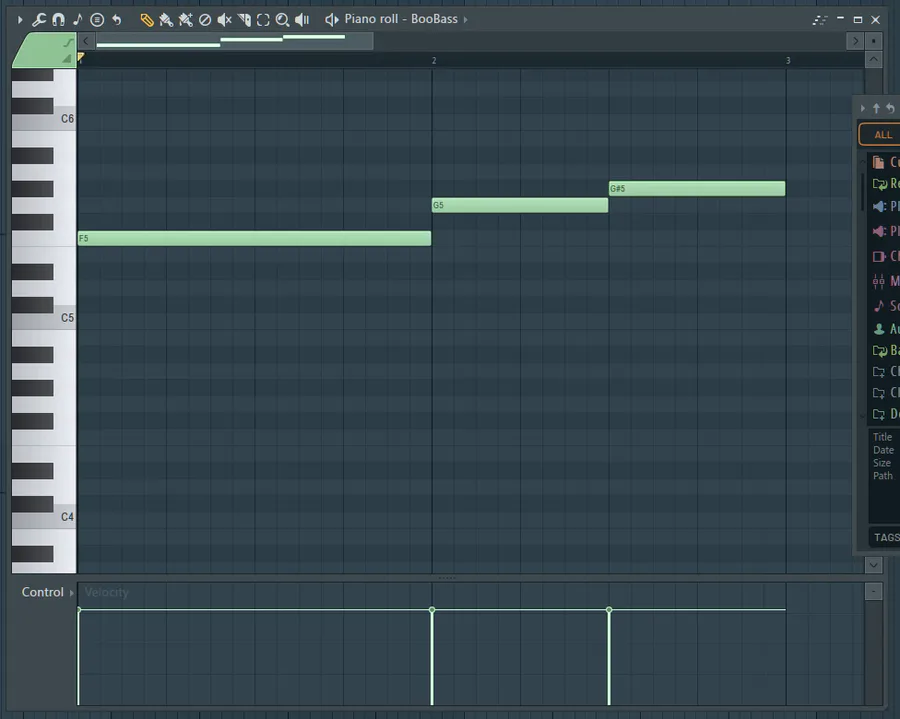The height and width of the screenshot is (719, 900).
Task: Click the velocity handle of the G#5 note
Action: tap(609, 609)
